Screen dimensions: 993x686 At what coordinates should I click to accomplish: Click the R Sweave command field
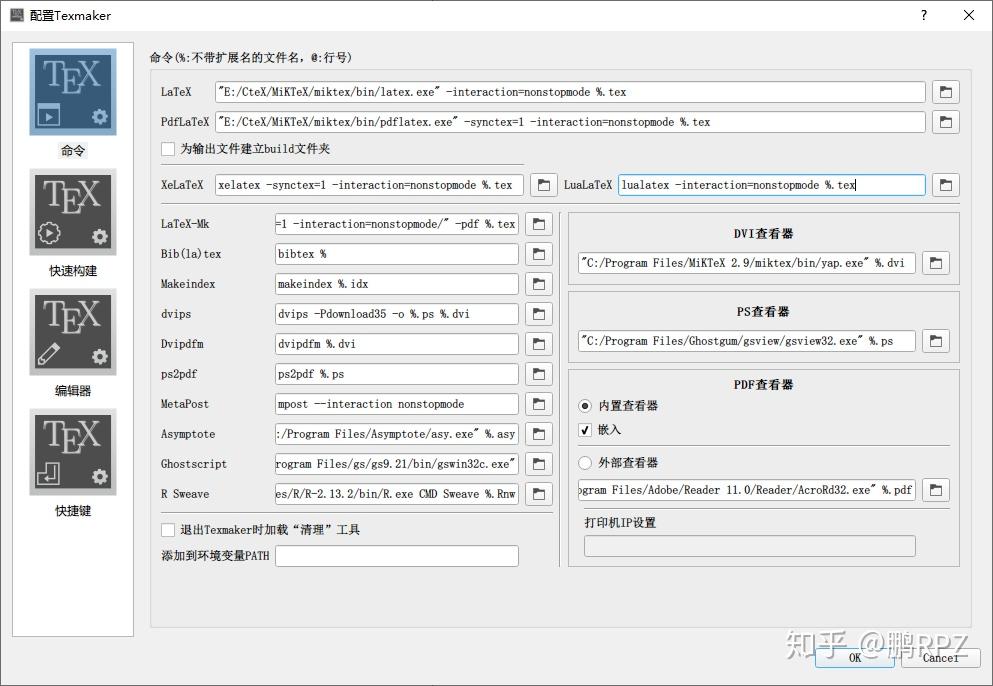coord(396,494)
